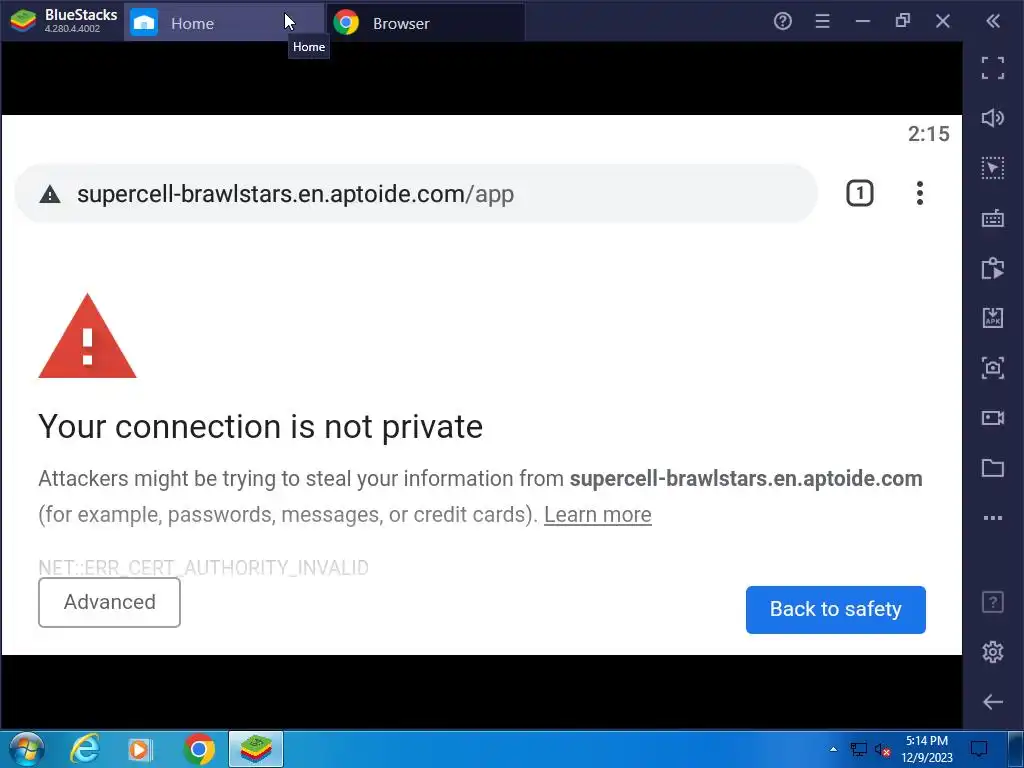
Task: Launch Internet Explorer from taskbar
Action: point(85,749)
